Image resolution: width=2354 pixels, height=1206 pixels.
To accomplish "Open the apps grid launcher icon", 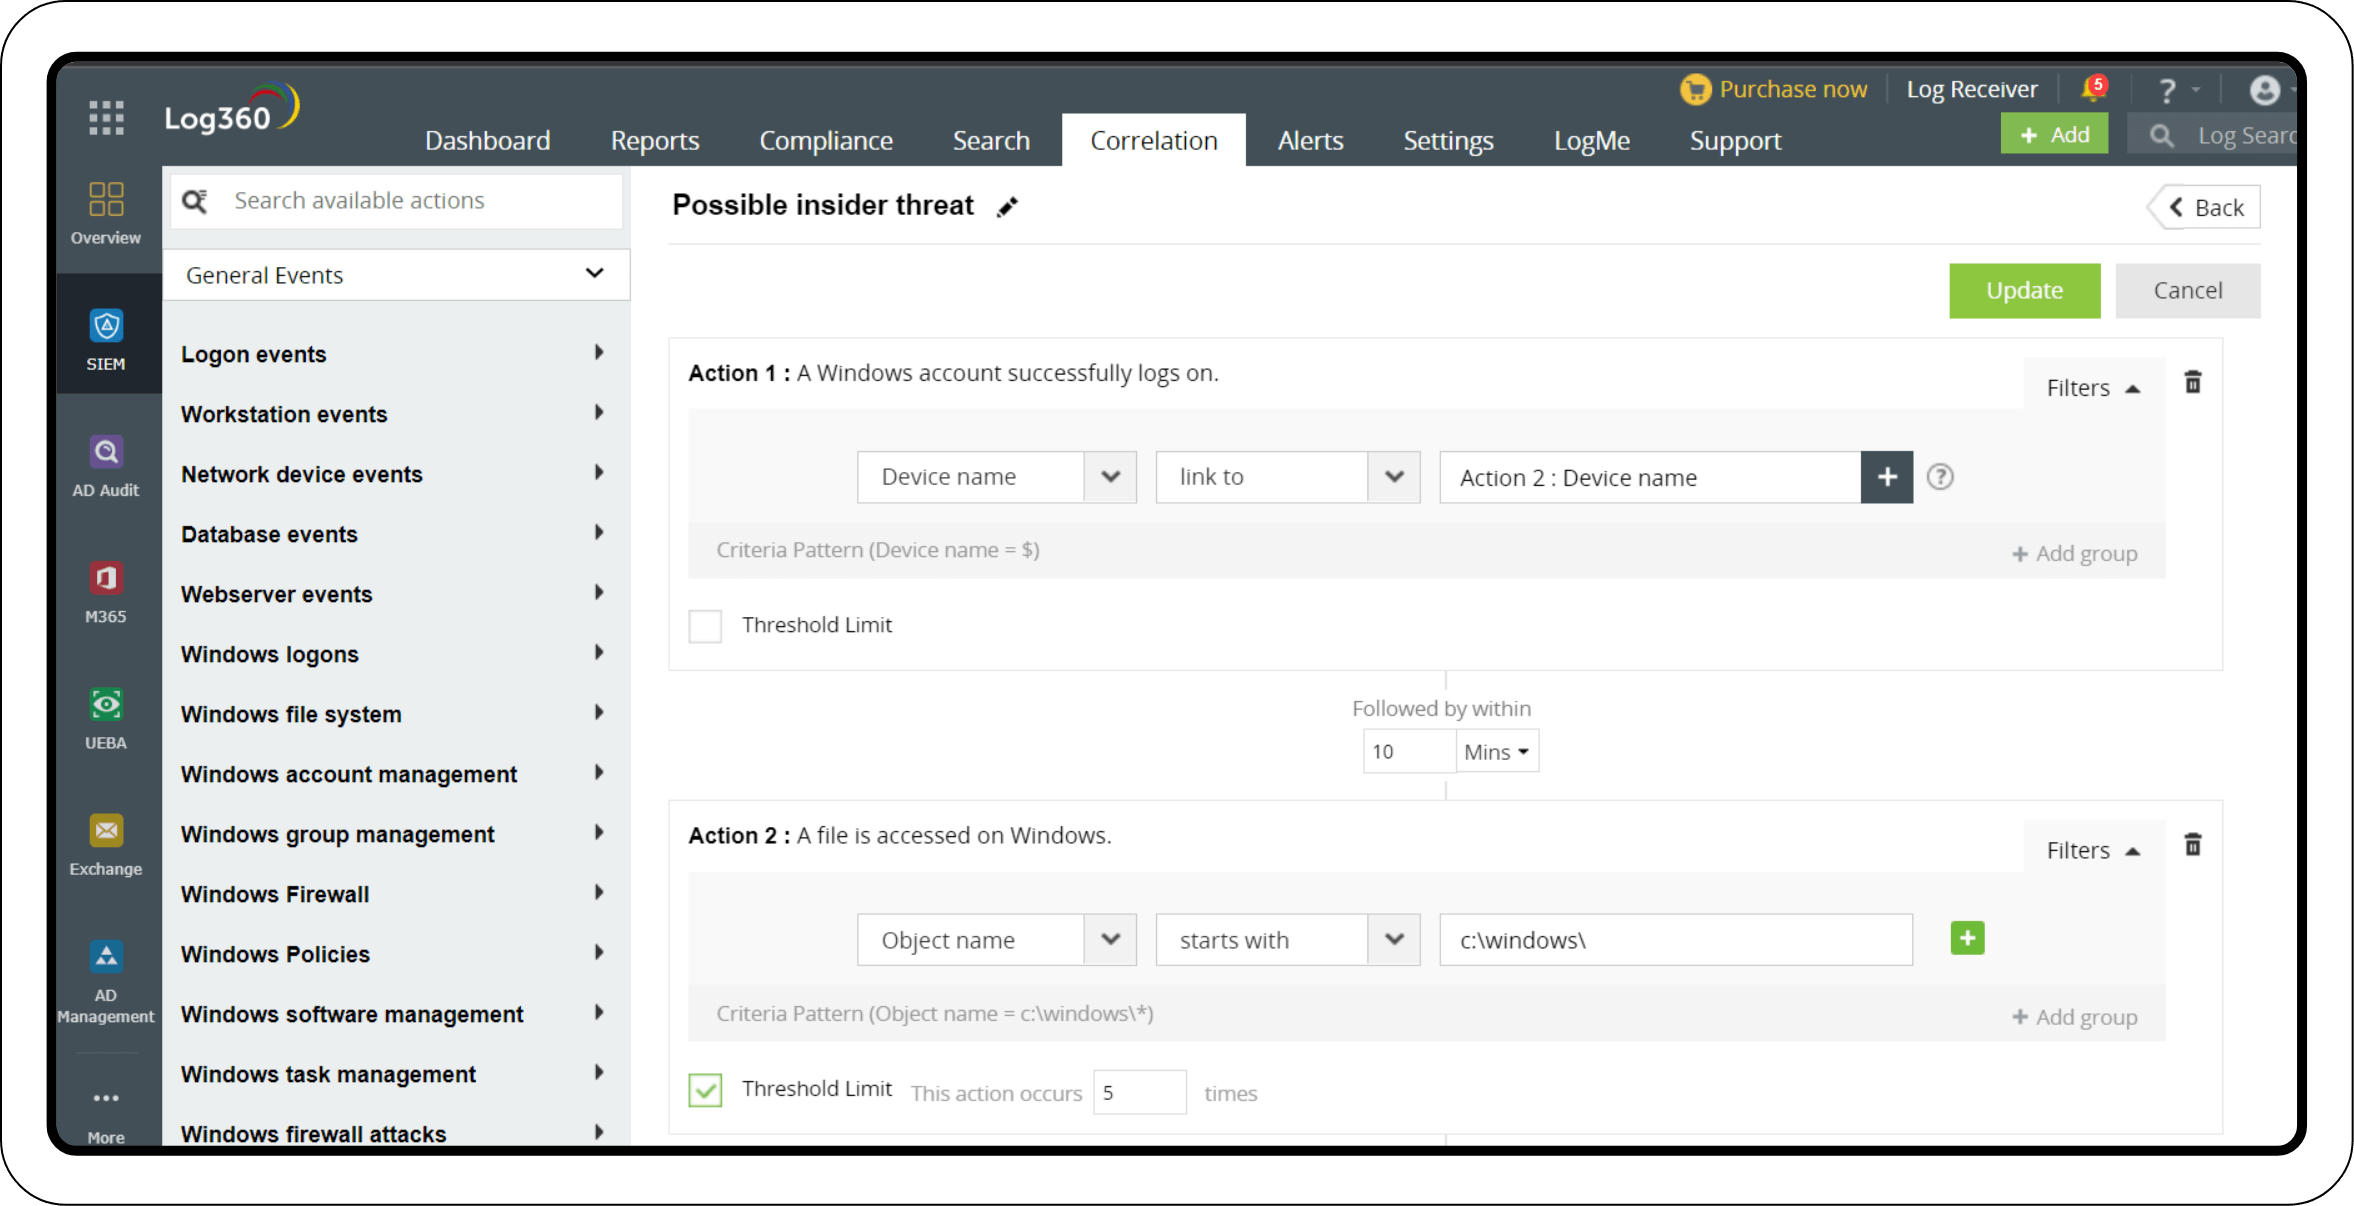I will click(106, 118).
